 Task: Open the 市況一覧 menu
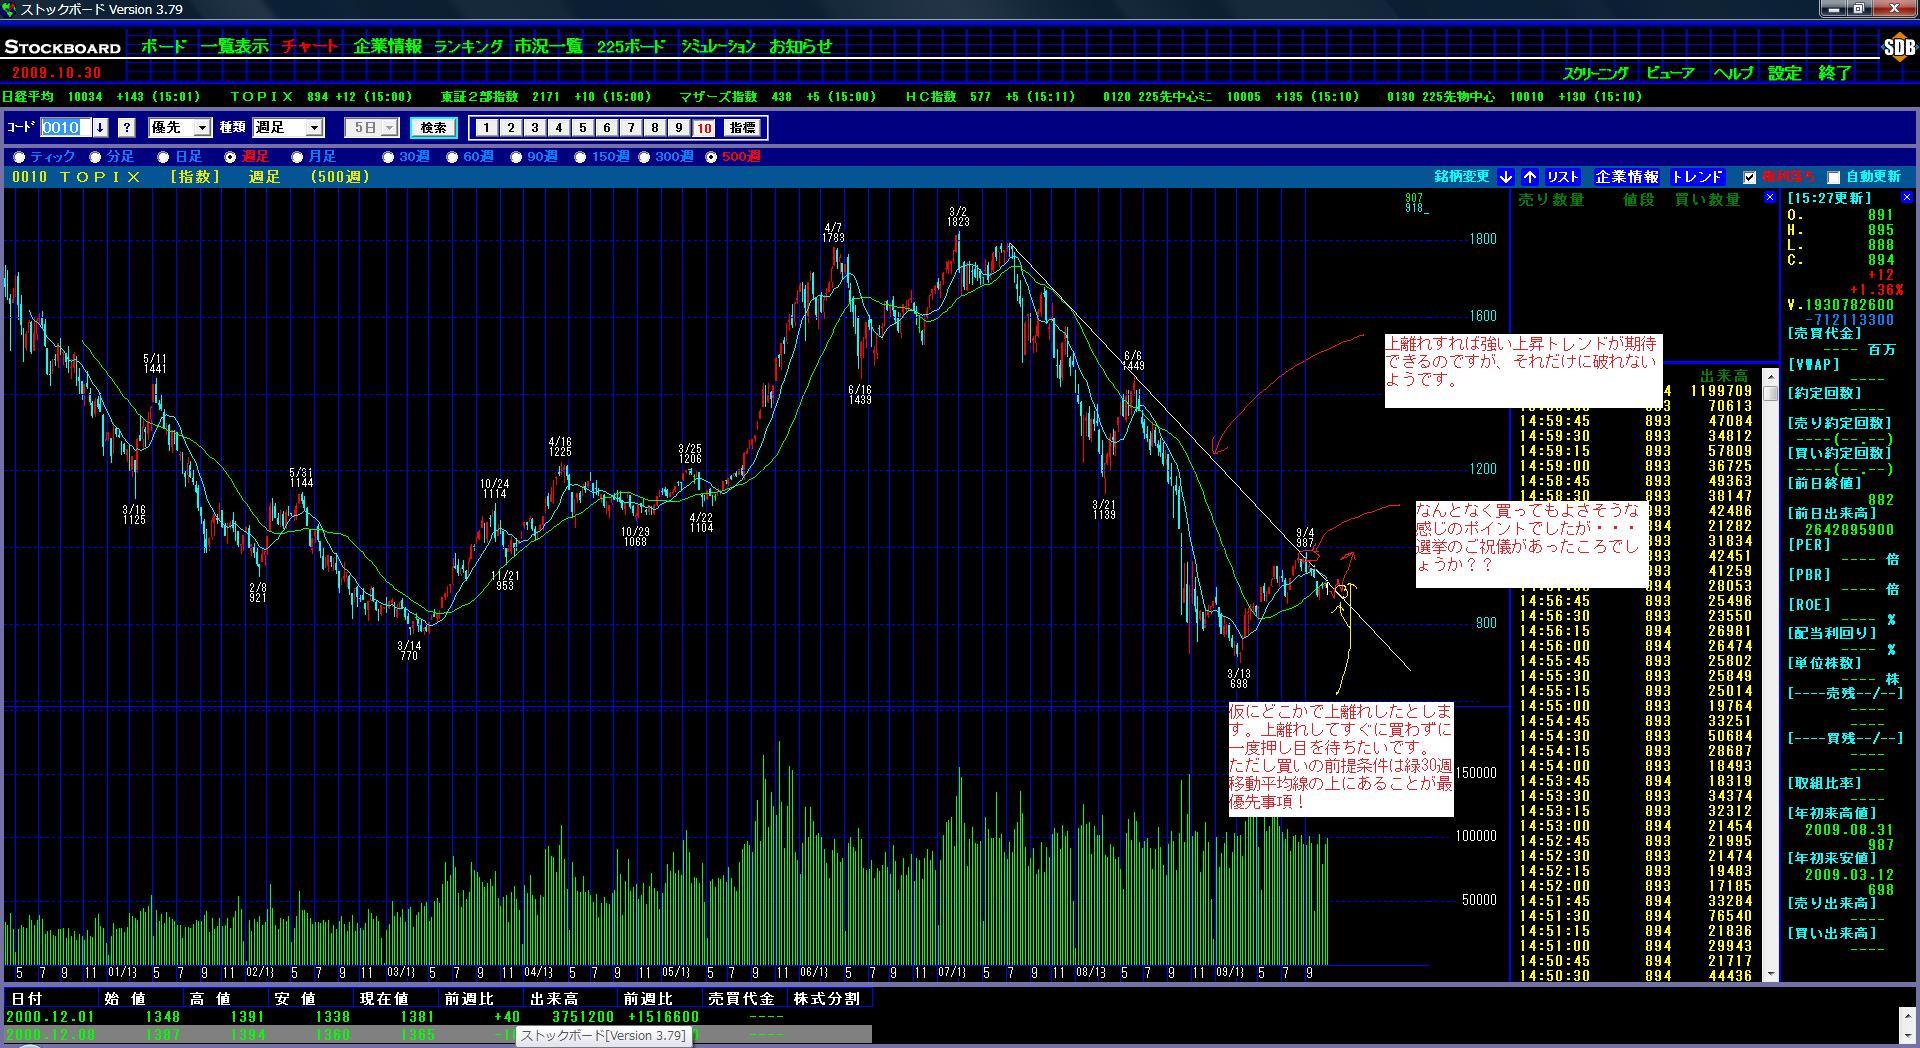(x=548, y=46)
